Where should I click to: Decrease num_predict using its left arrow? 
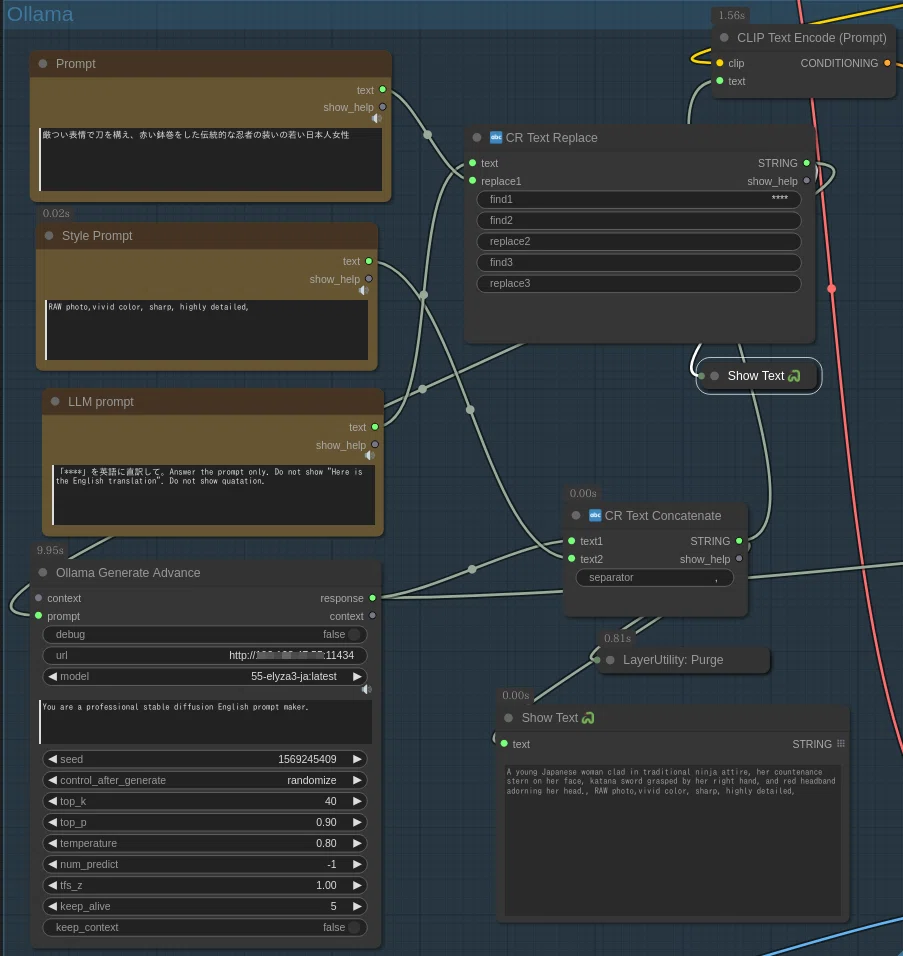coord(52,865)
